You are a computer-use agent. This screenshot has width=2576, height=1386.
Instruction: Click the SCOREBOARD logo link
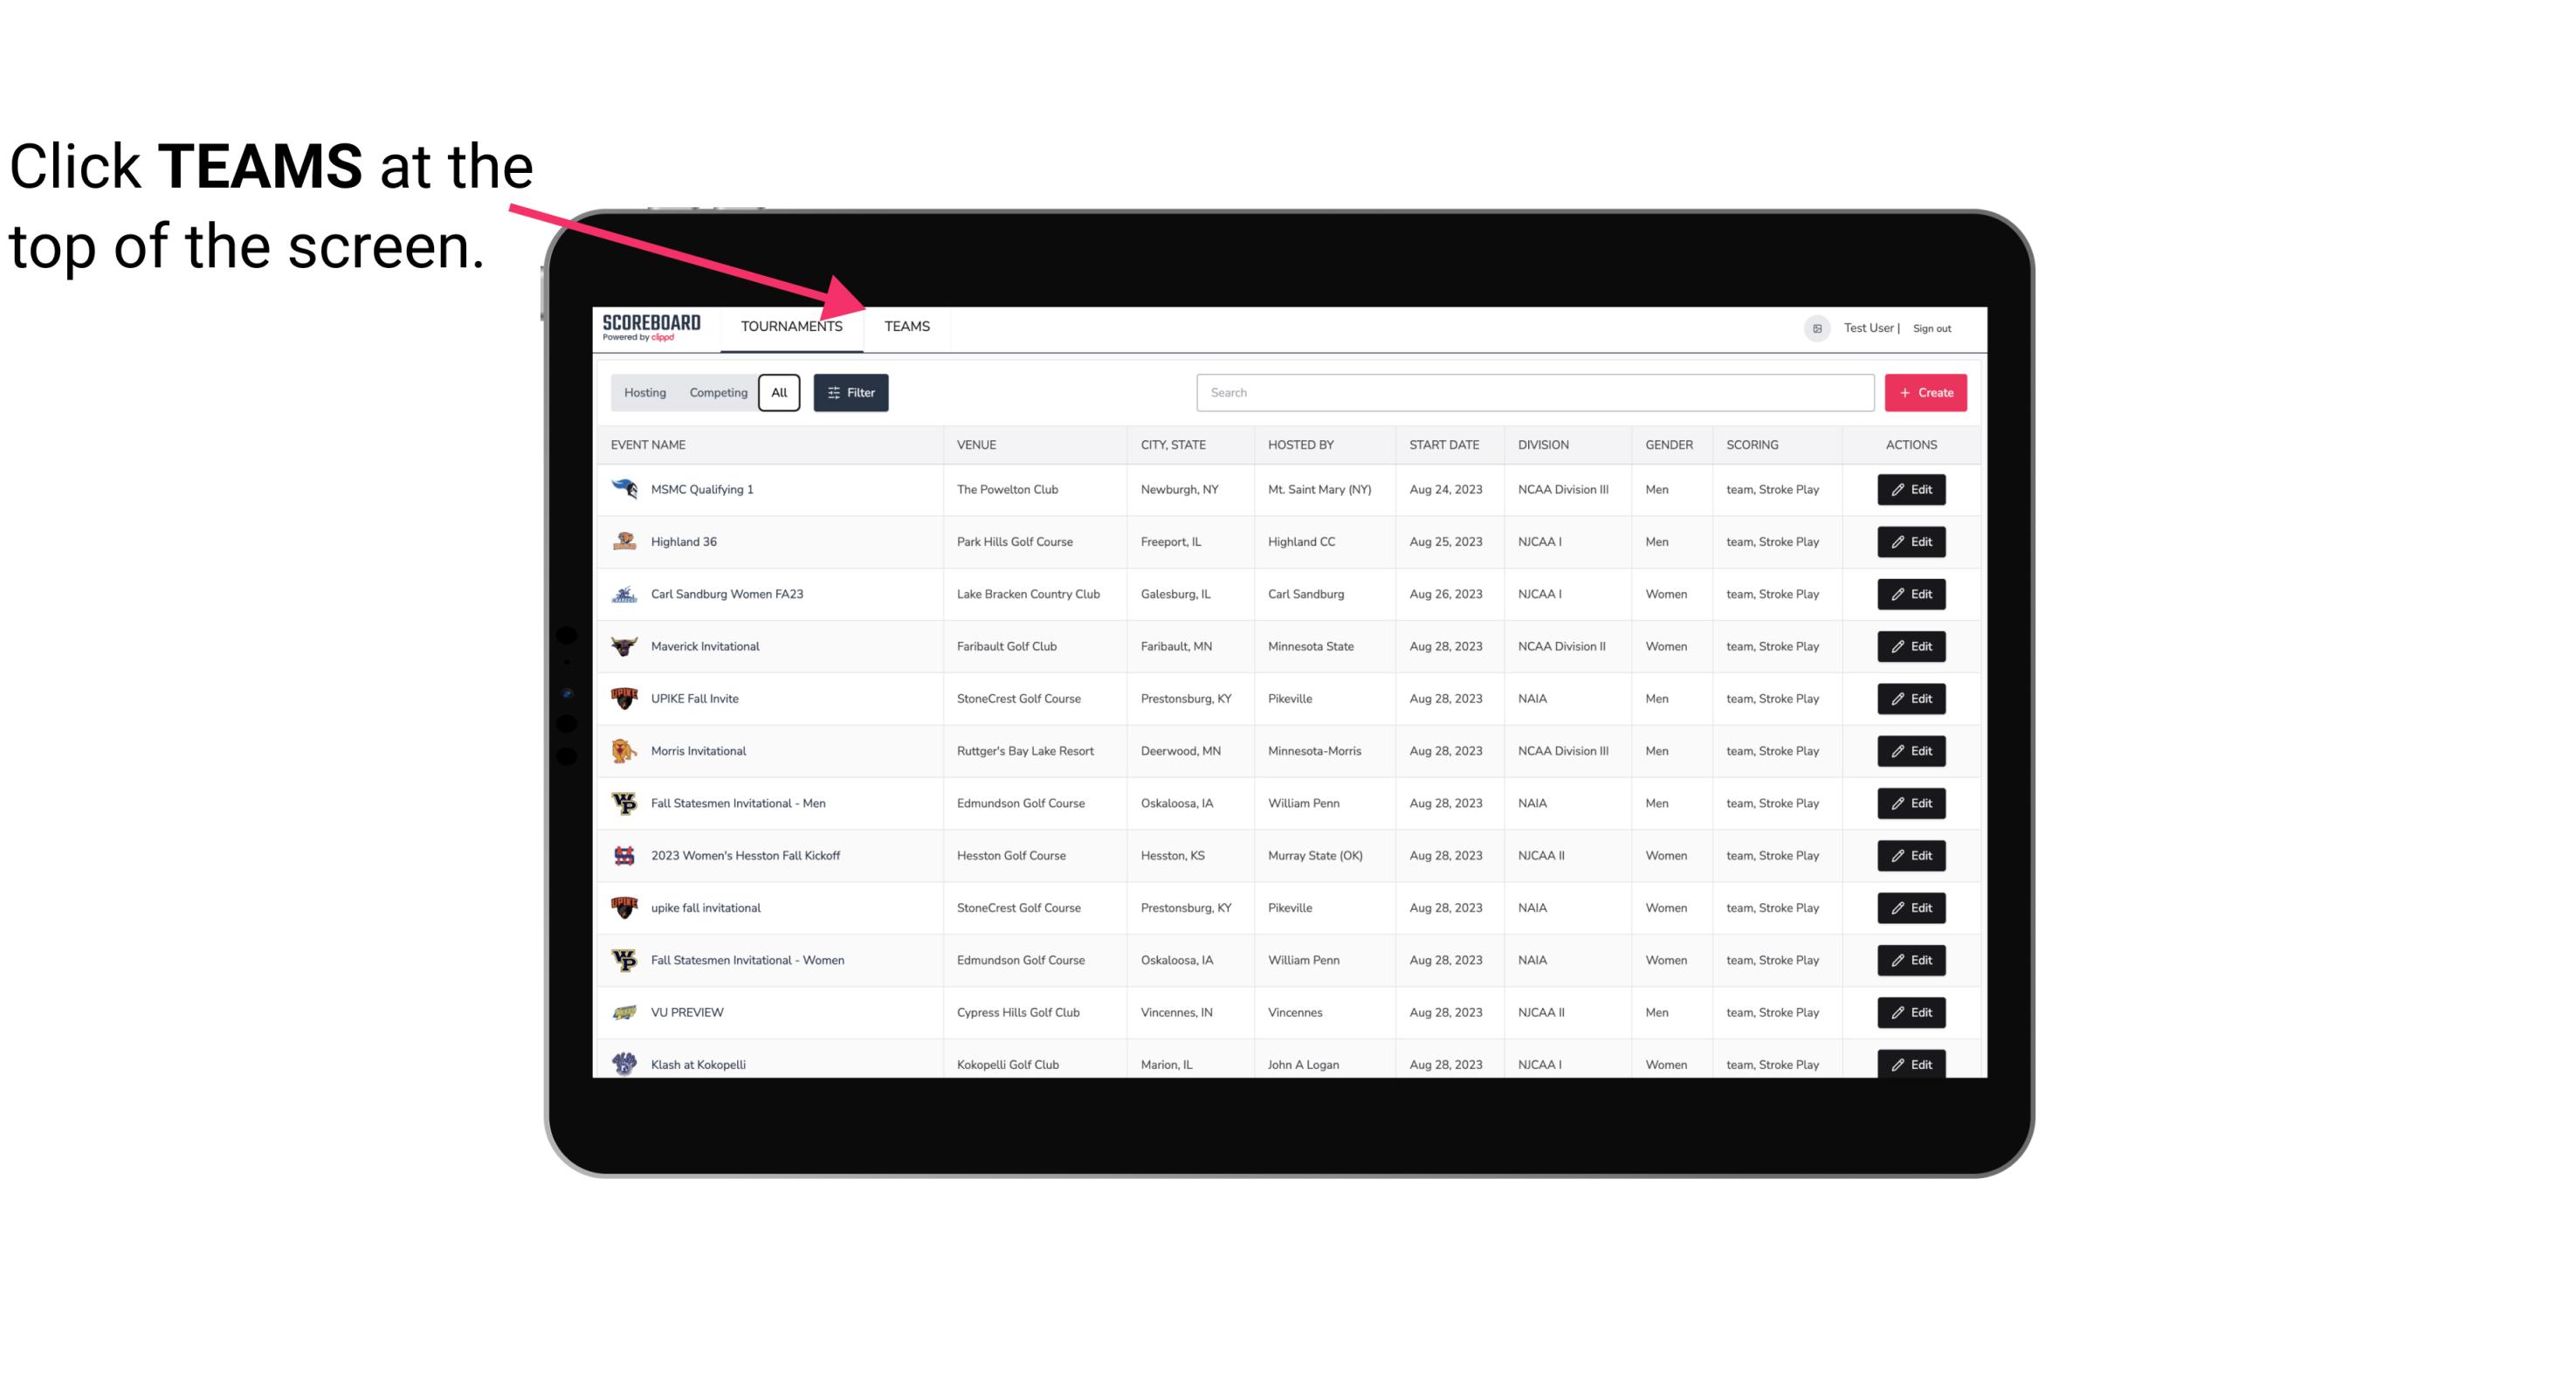tap(648, 326)
